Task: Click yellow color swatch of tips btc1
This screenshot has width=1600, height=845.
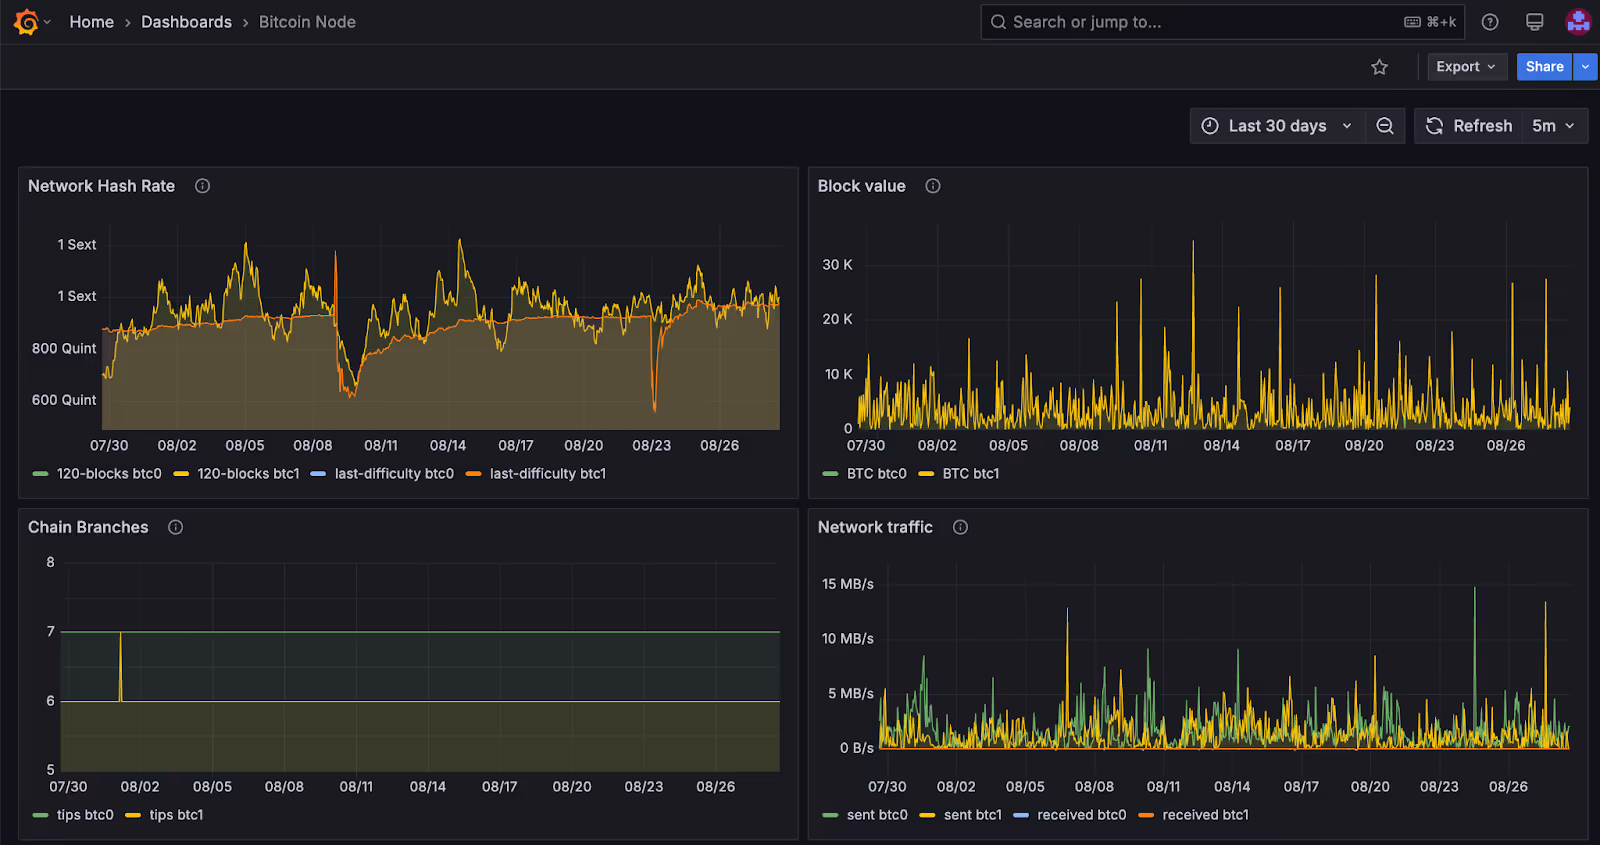Action: click(x=133, y=815)
